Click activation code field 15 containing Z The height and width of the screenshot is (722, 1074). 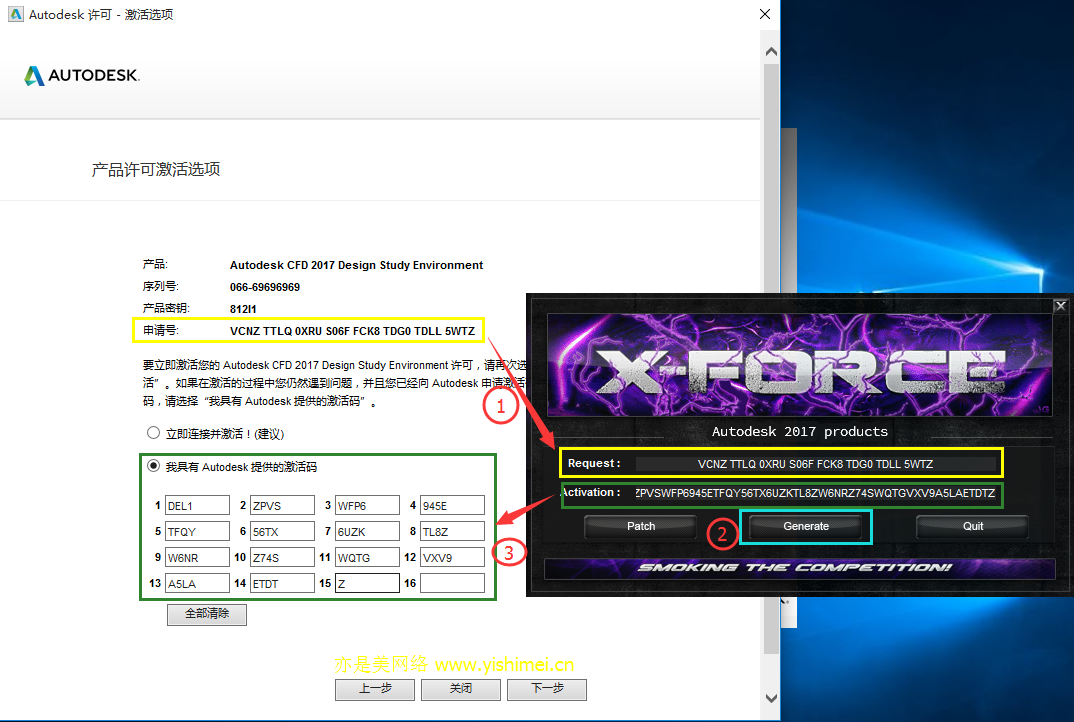(367, 584)
